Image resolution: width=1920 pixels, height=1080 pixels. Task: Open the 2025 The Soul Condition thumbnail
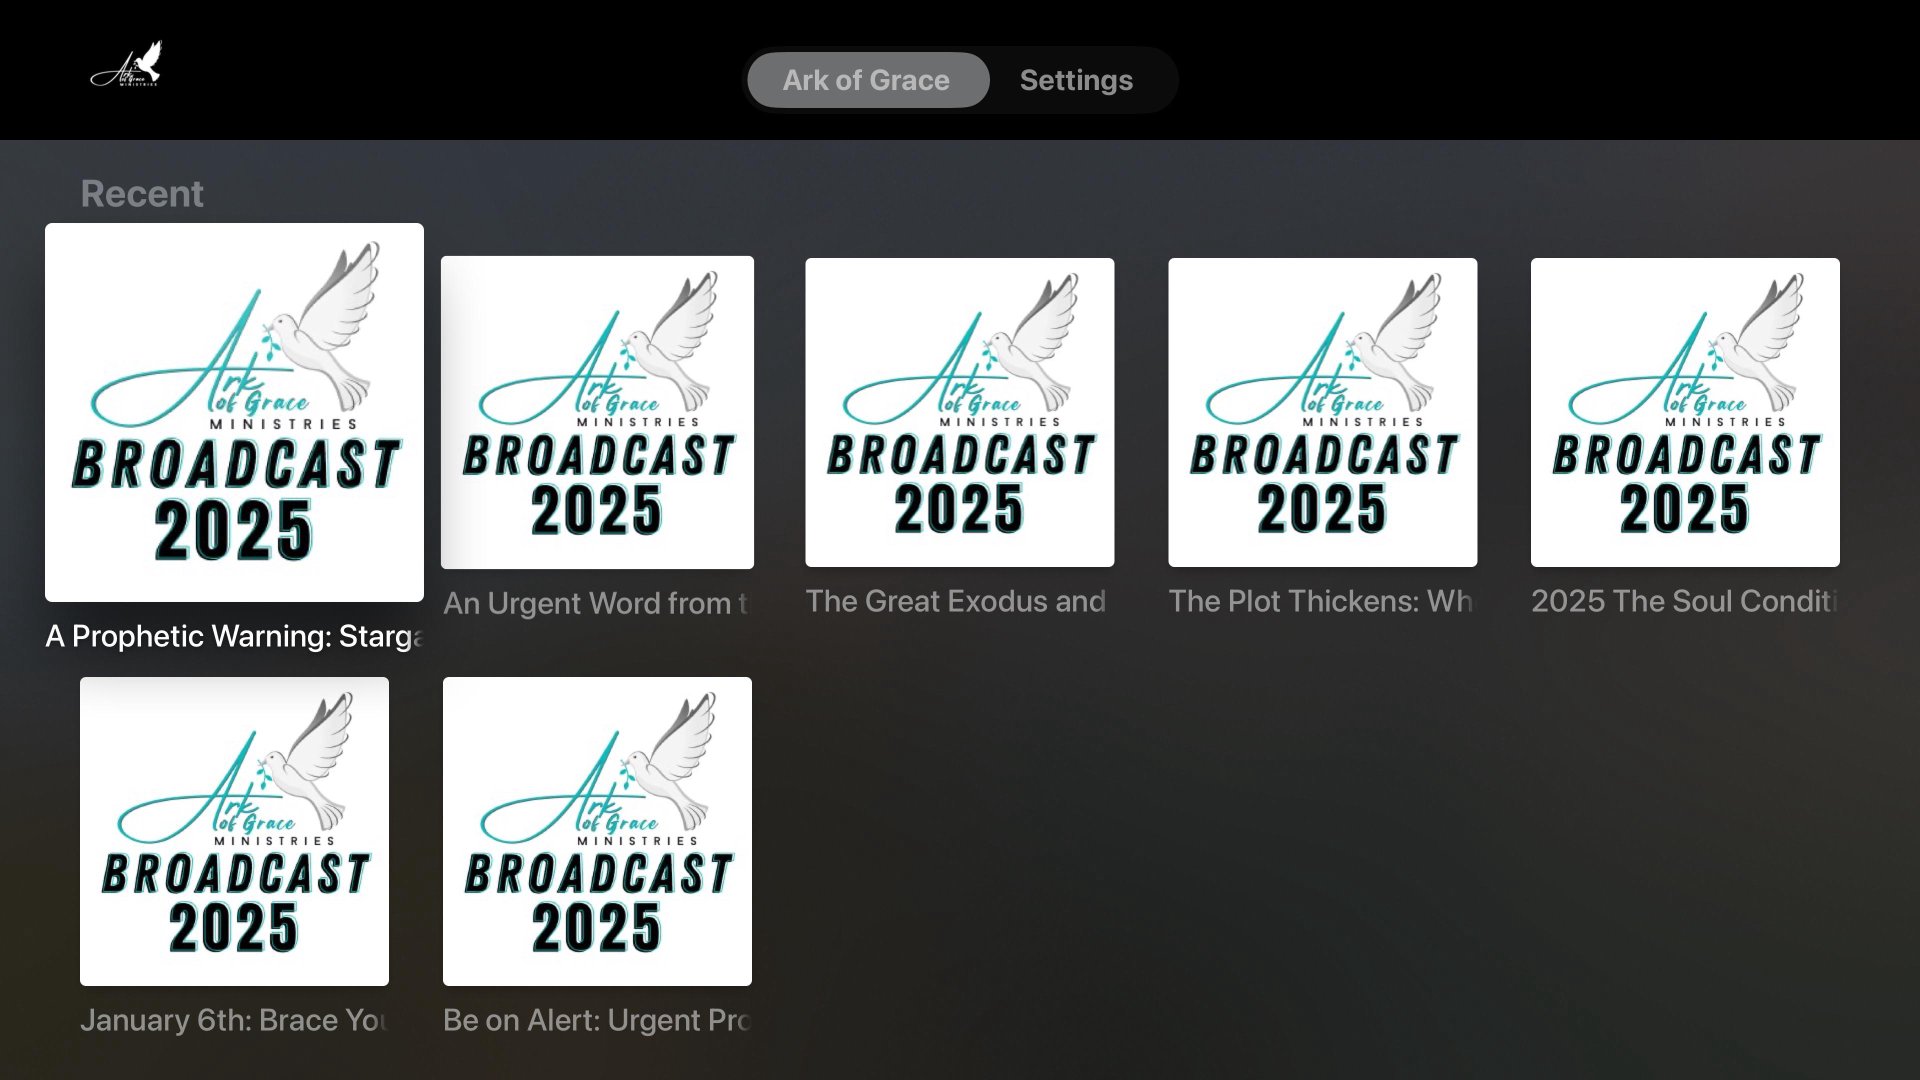(1684, 412)
